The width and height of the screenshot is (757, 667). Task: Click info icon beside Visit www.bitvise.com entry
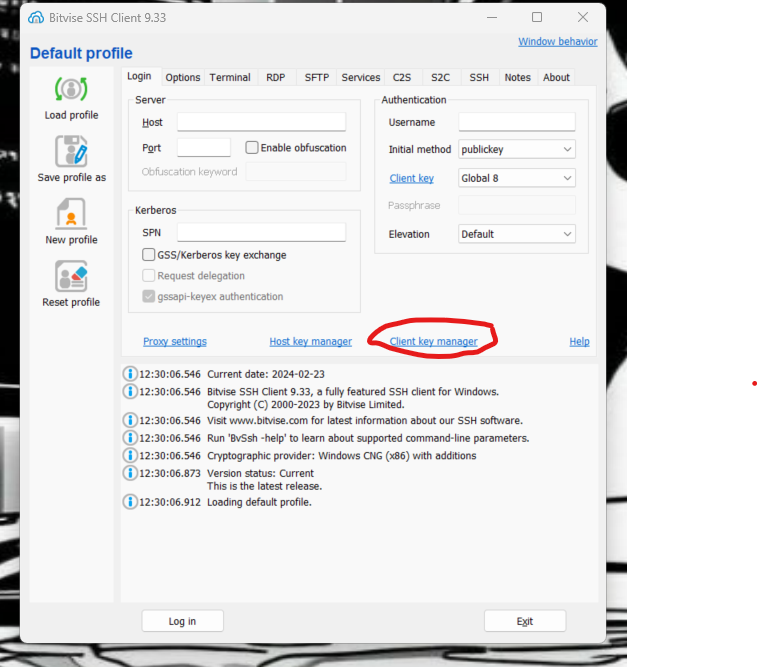pos(129,420)
